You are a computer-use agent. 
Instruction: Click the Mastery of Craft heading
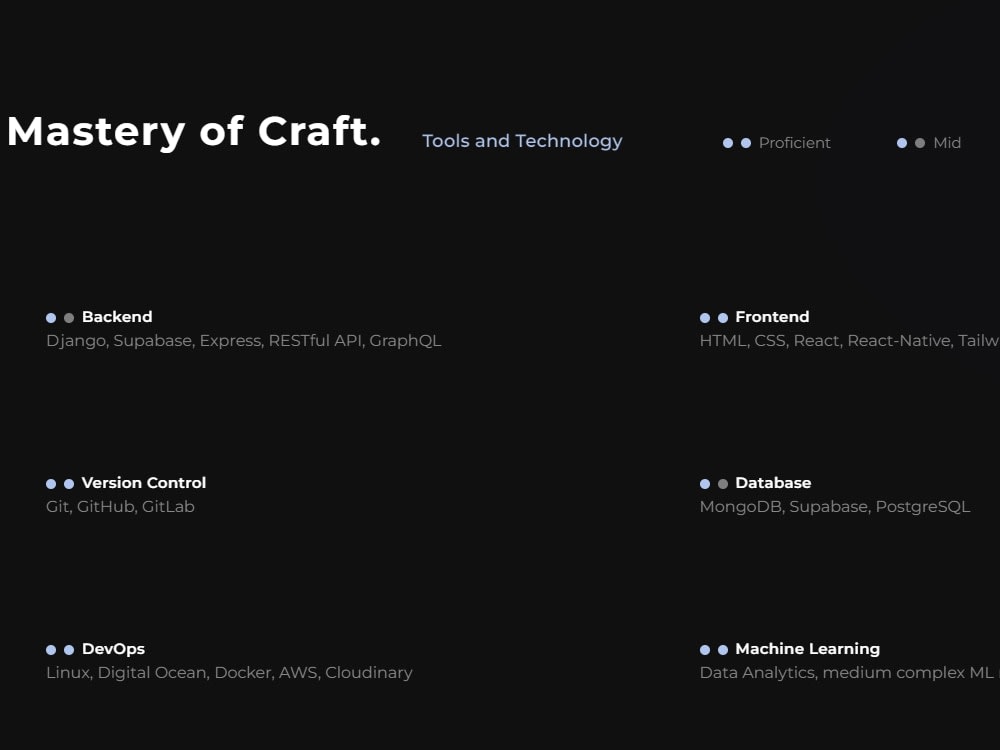[x=194, y=132]
